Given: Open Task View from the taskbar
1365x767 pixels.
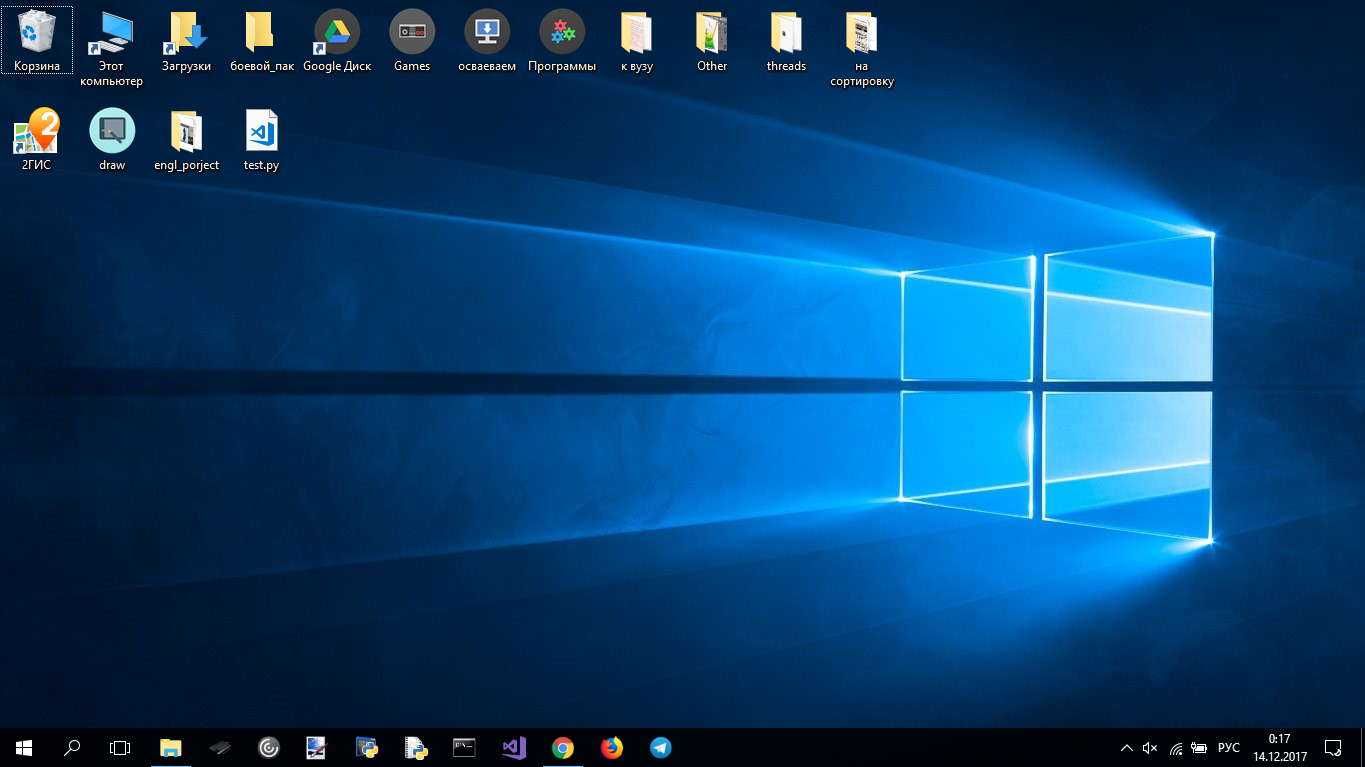Looking at the screenshot, I should pyautogui.click(x=120, y=747).
